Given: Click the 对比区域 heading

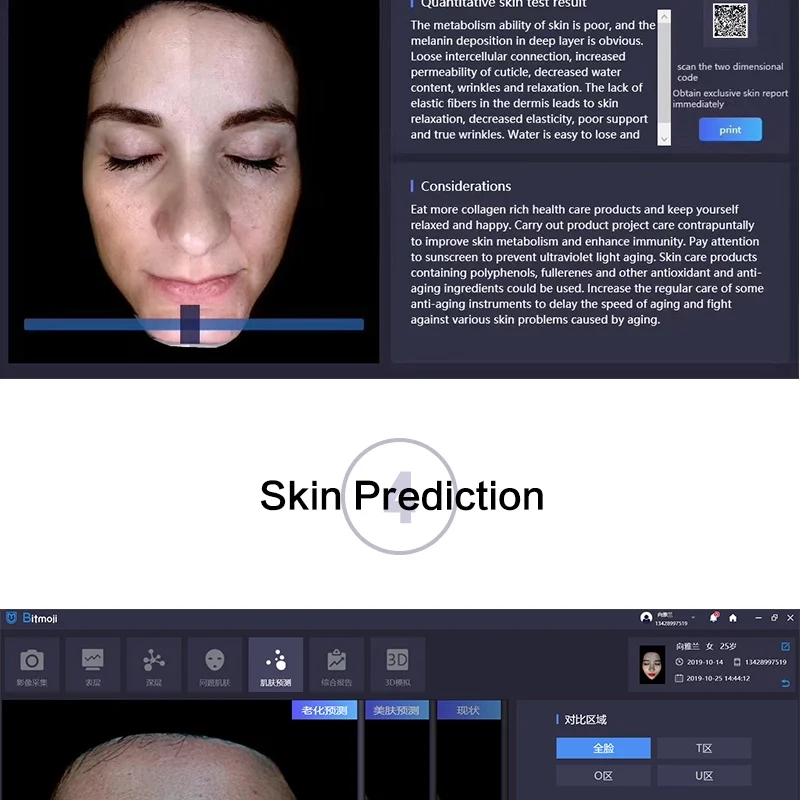Looking at the screenshot, I should click(x=585, y=719).
